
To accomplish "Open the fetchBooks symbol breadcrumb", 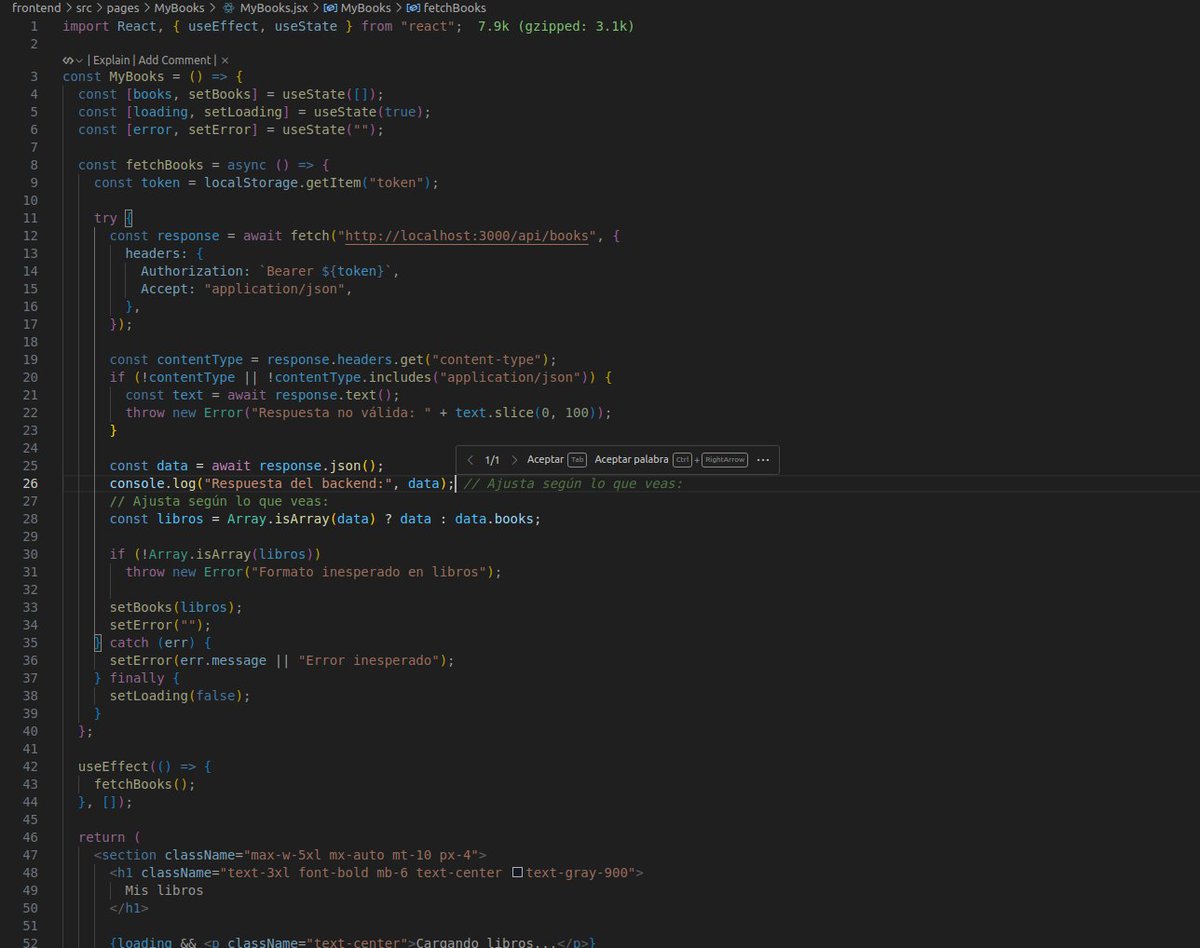I will click(455, 8).
